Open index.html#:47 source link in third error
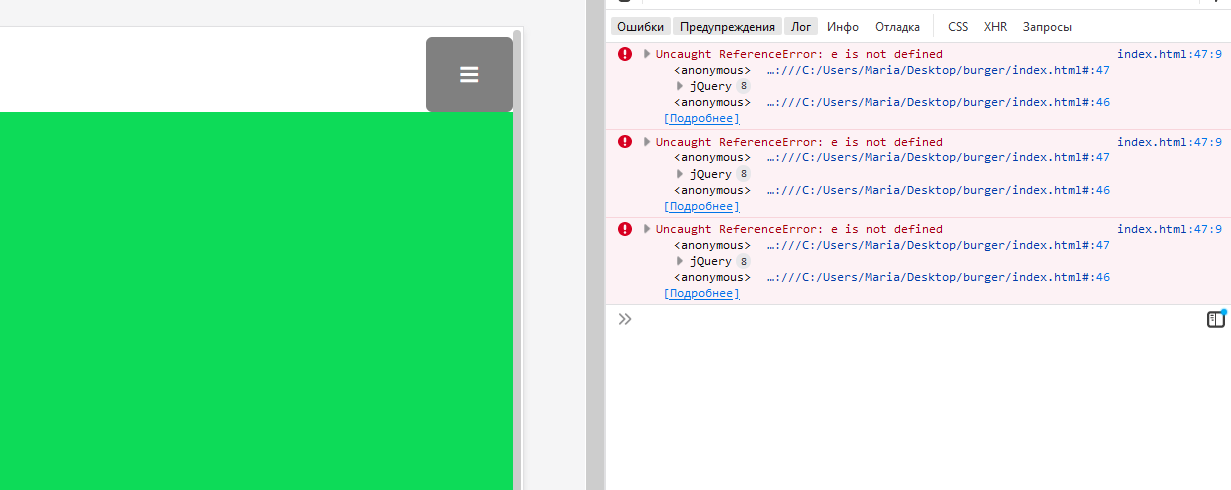The height and width of the screenshot is (490, 1231). point(938,246)
